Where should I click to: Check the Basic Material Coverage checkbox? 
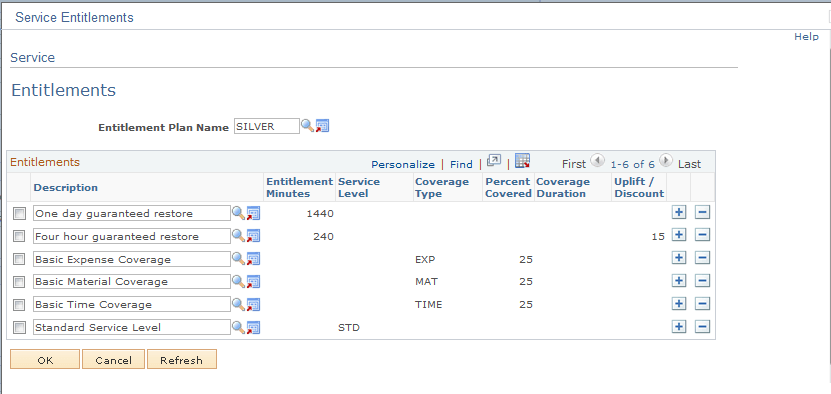(19, 282)
